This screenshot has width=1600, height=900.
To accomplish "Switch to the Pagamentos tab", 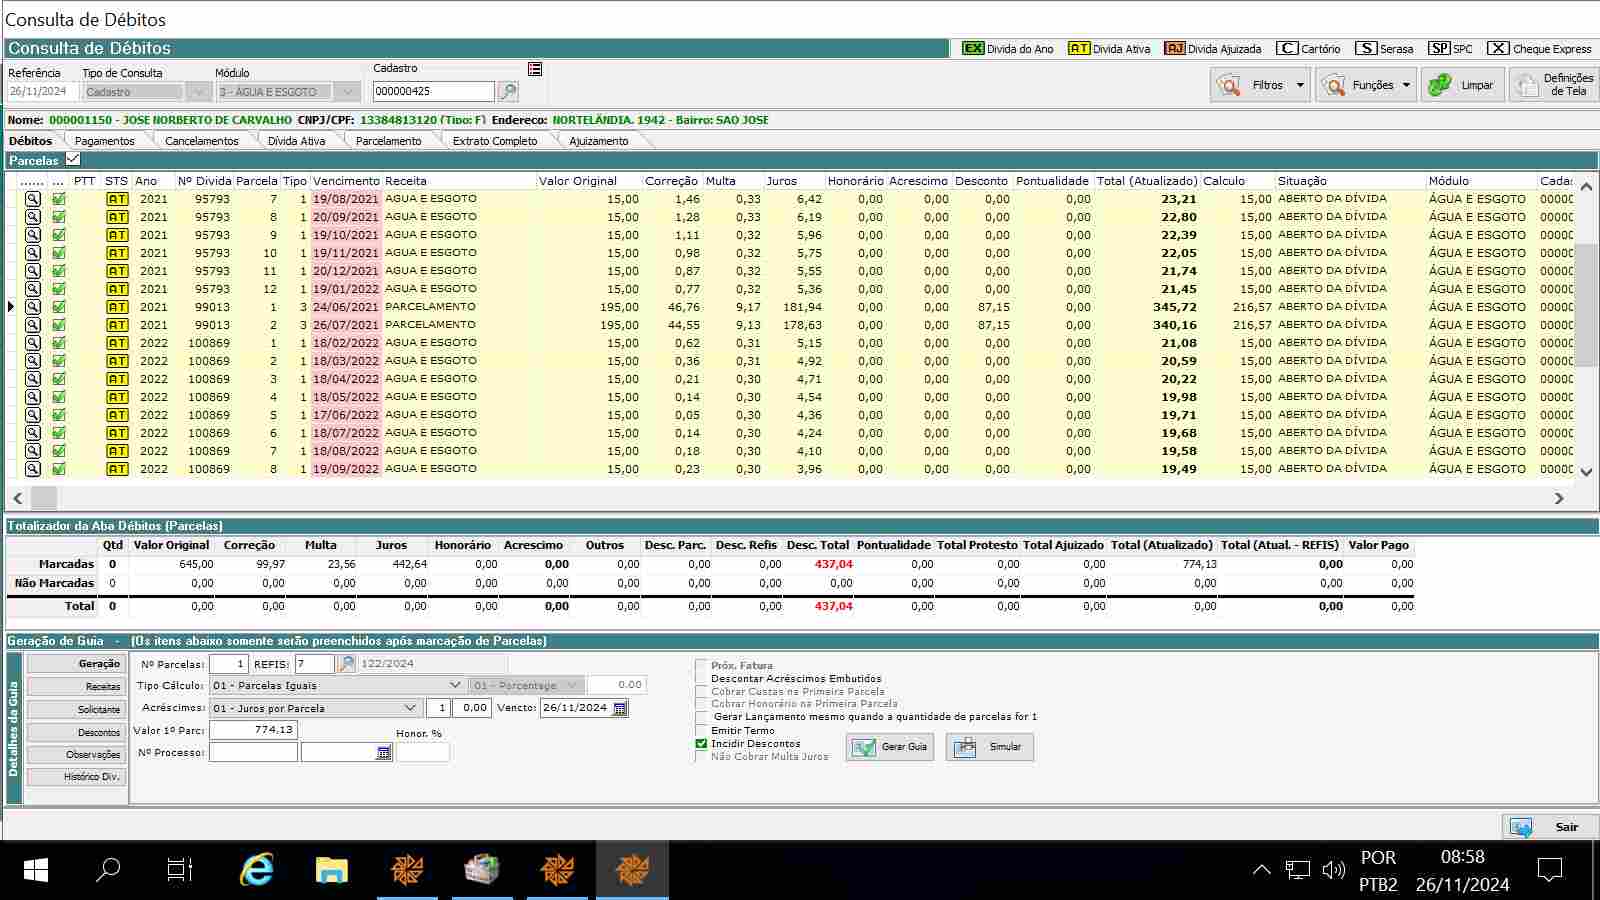I will (x=104, y=141).
